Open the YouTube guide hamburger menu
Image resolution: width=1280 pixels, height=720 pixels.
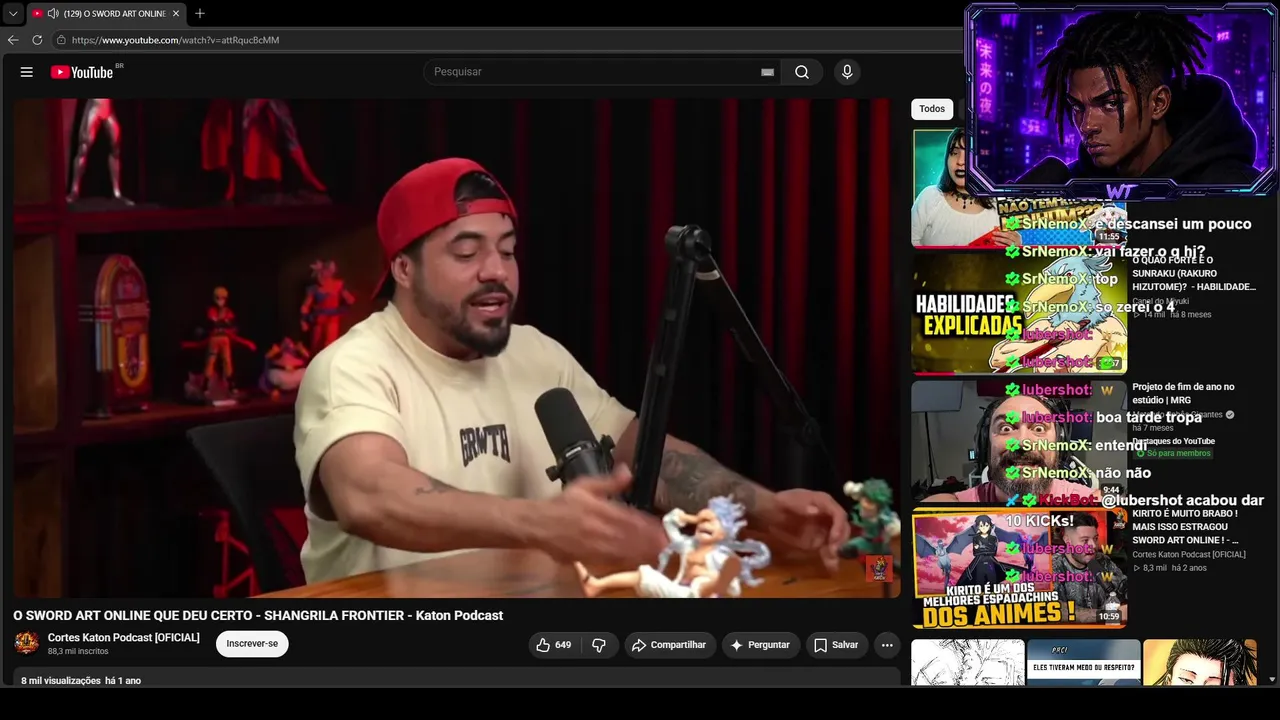point(27,72)
